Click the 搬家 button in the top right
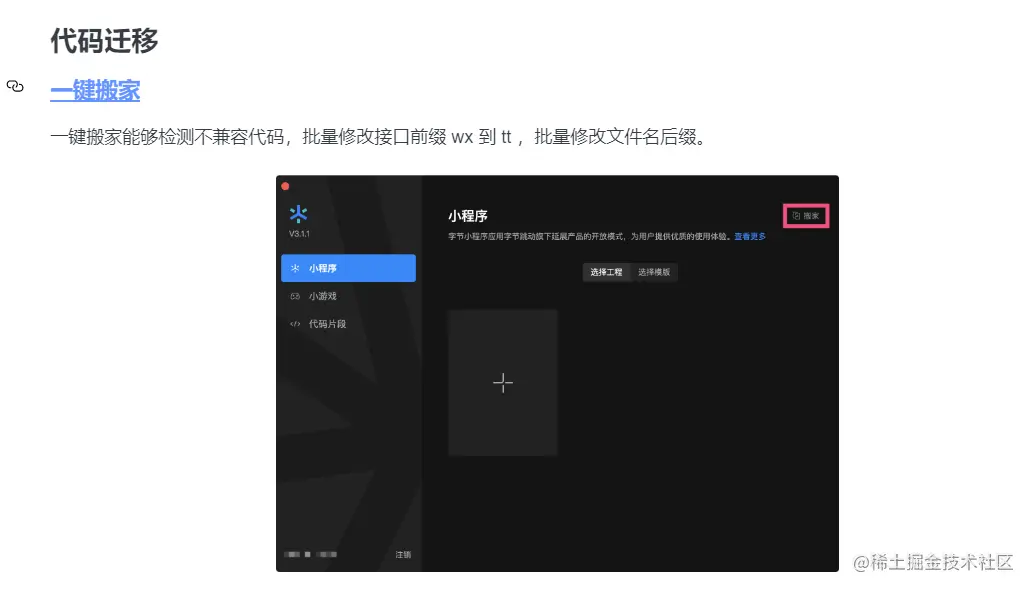This screenshot has height=591, width=1032. [806, 216]
